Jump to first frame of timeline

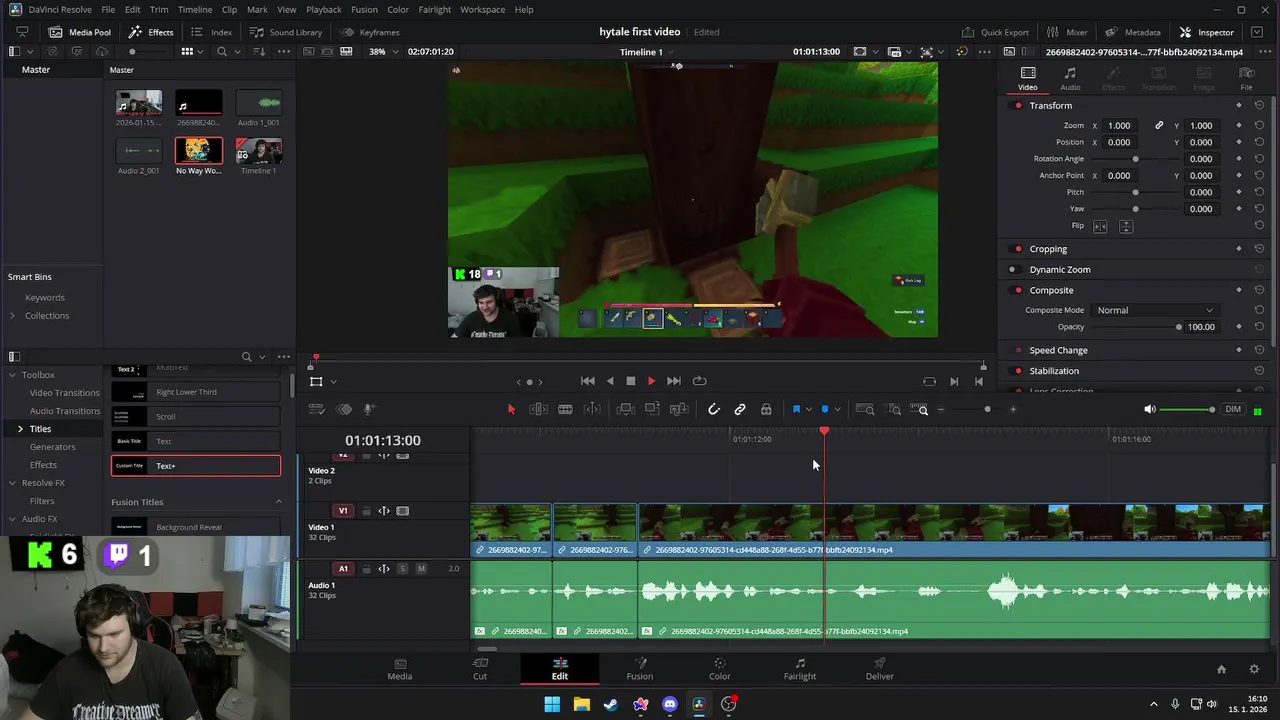coord(588,381)
